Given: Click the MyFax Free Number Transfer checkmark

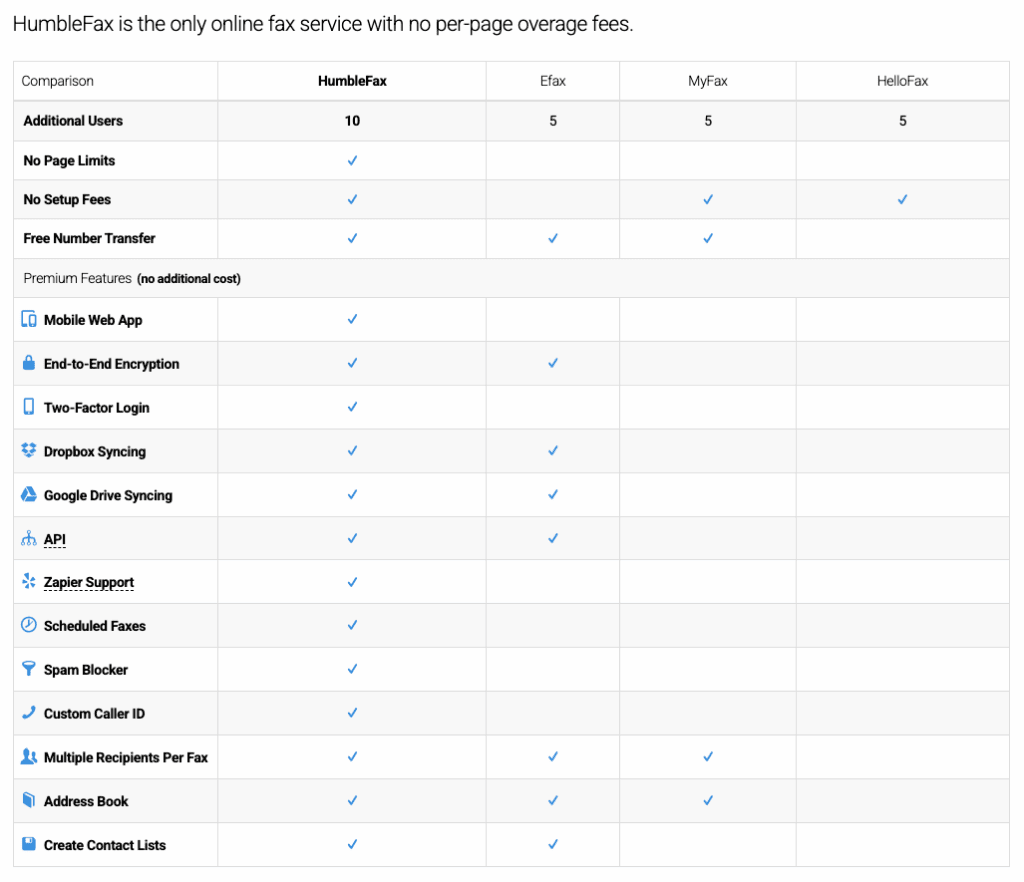Looking at the screenshot, I should pos(708,239).
